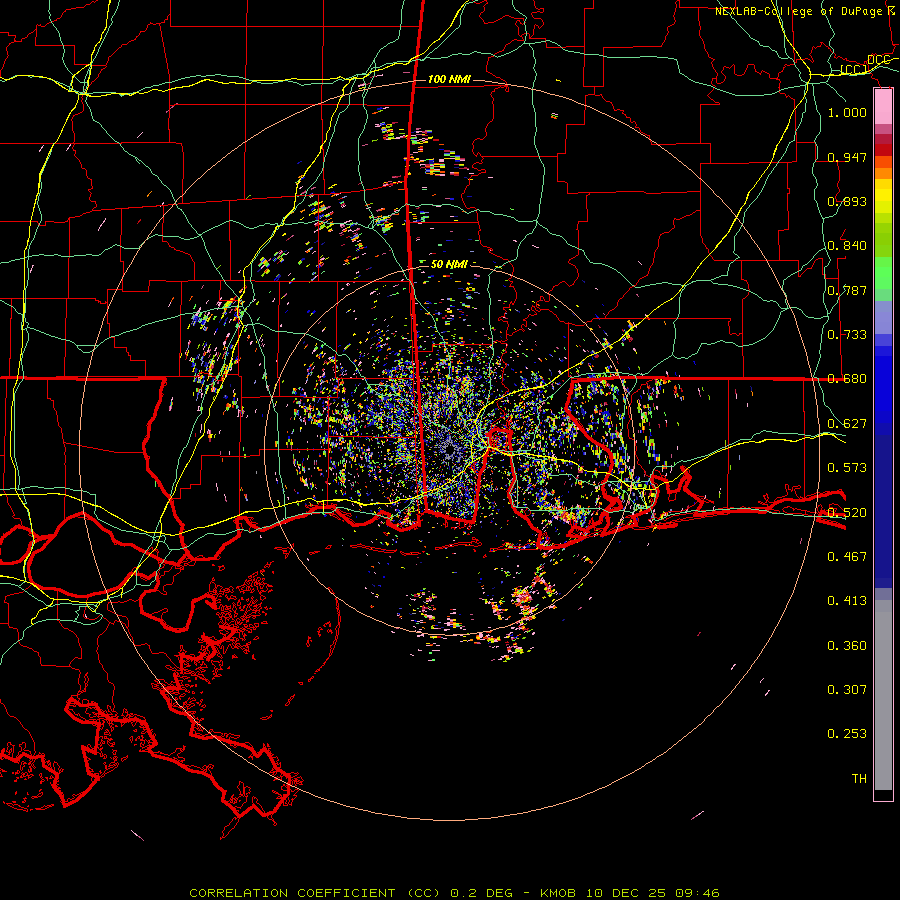
Task: Select the 0.840 legend value
Action: point(847,246)
